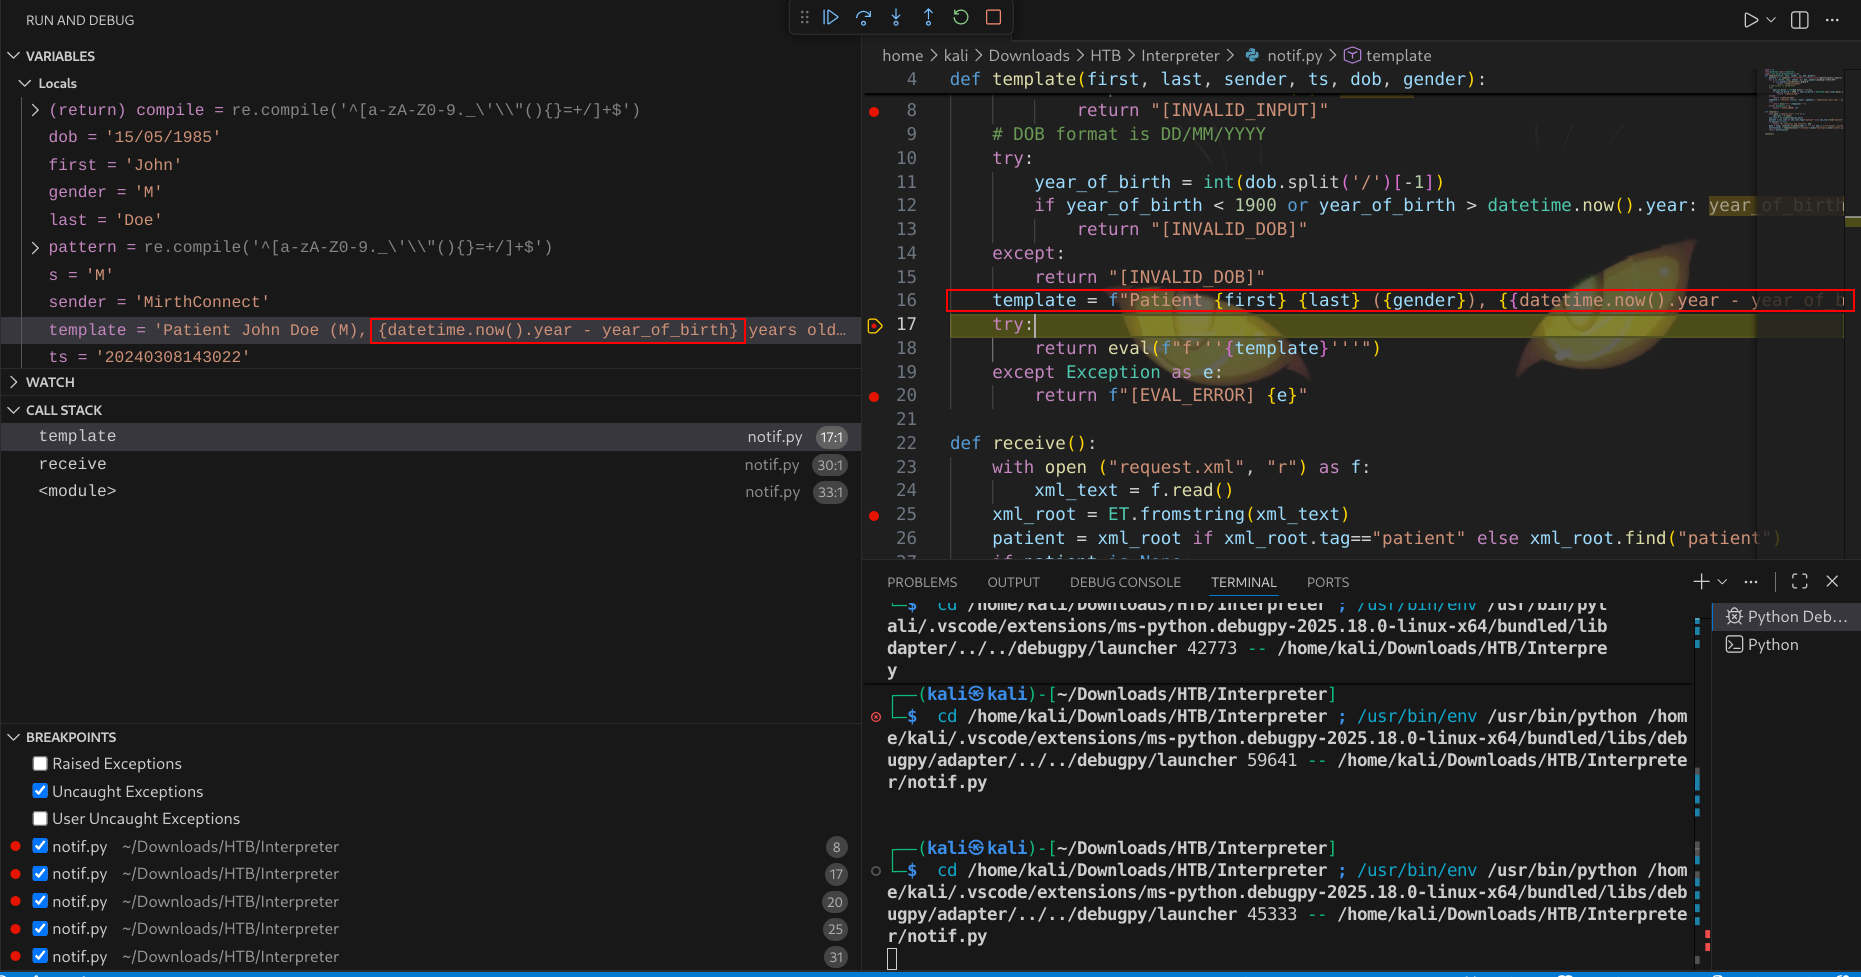Remove the breakpoint dot on line 20
The image size is (1861, 977).
(874, 396)
